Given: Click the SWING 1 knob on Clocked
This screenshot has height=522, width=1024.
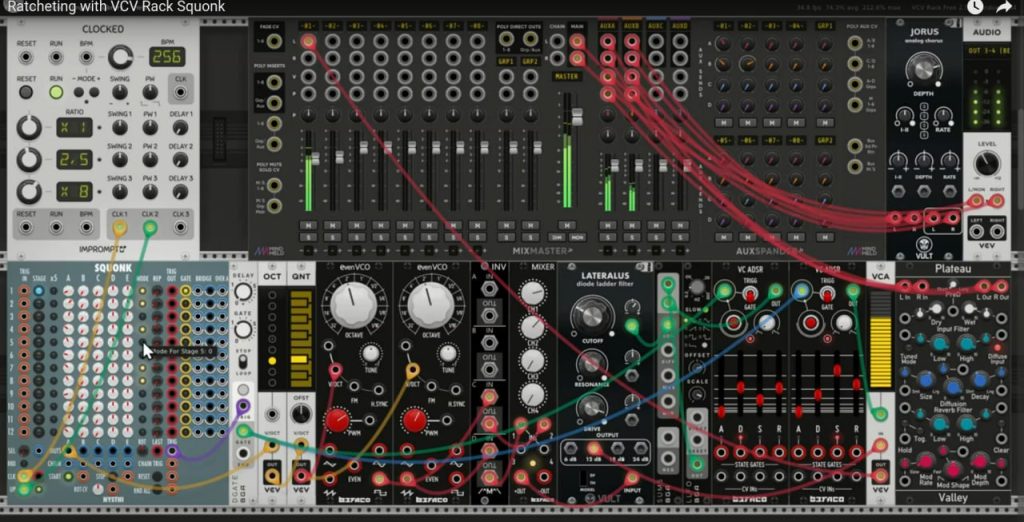Looking at the screenshot, I should point(120,127).
